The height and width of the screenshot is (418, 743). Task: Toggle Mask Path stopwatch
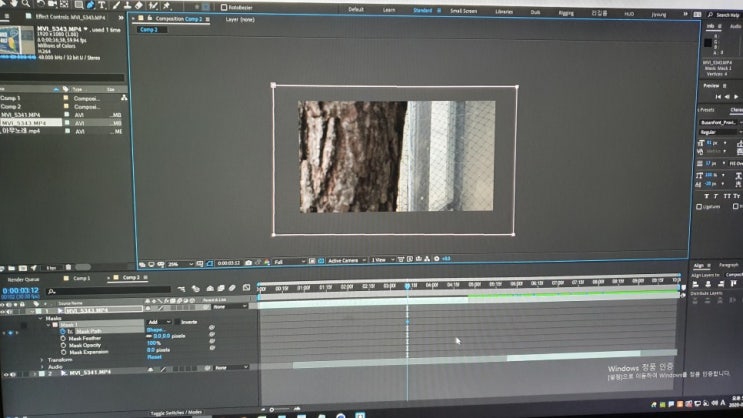pyautogui.click(x=63, y=331)
